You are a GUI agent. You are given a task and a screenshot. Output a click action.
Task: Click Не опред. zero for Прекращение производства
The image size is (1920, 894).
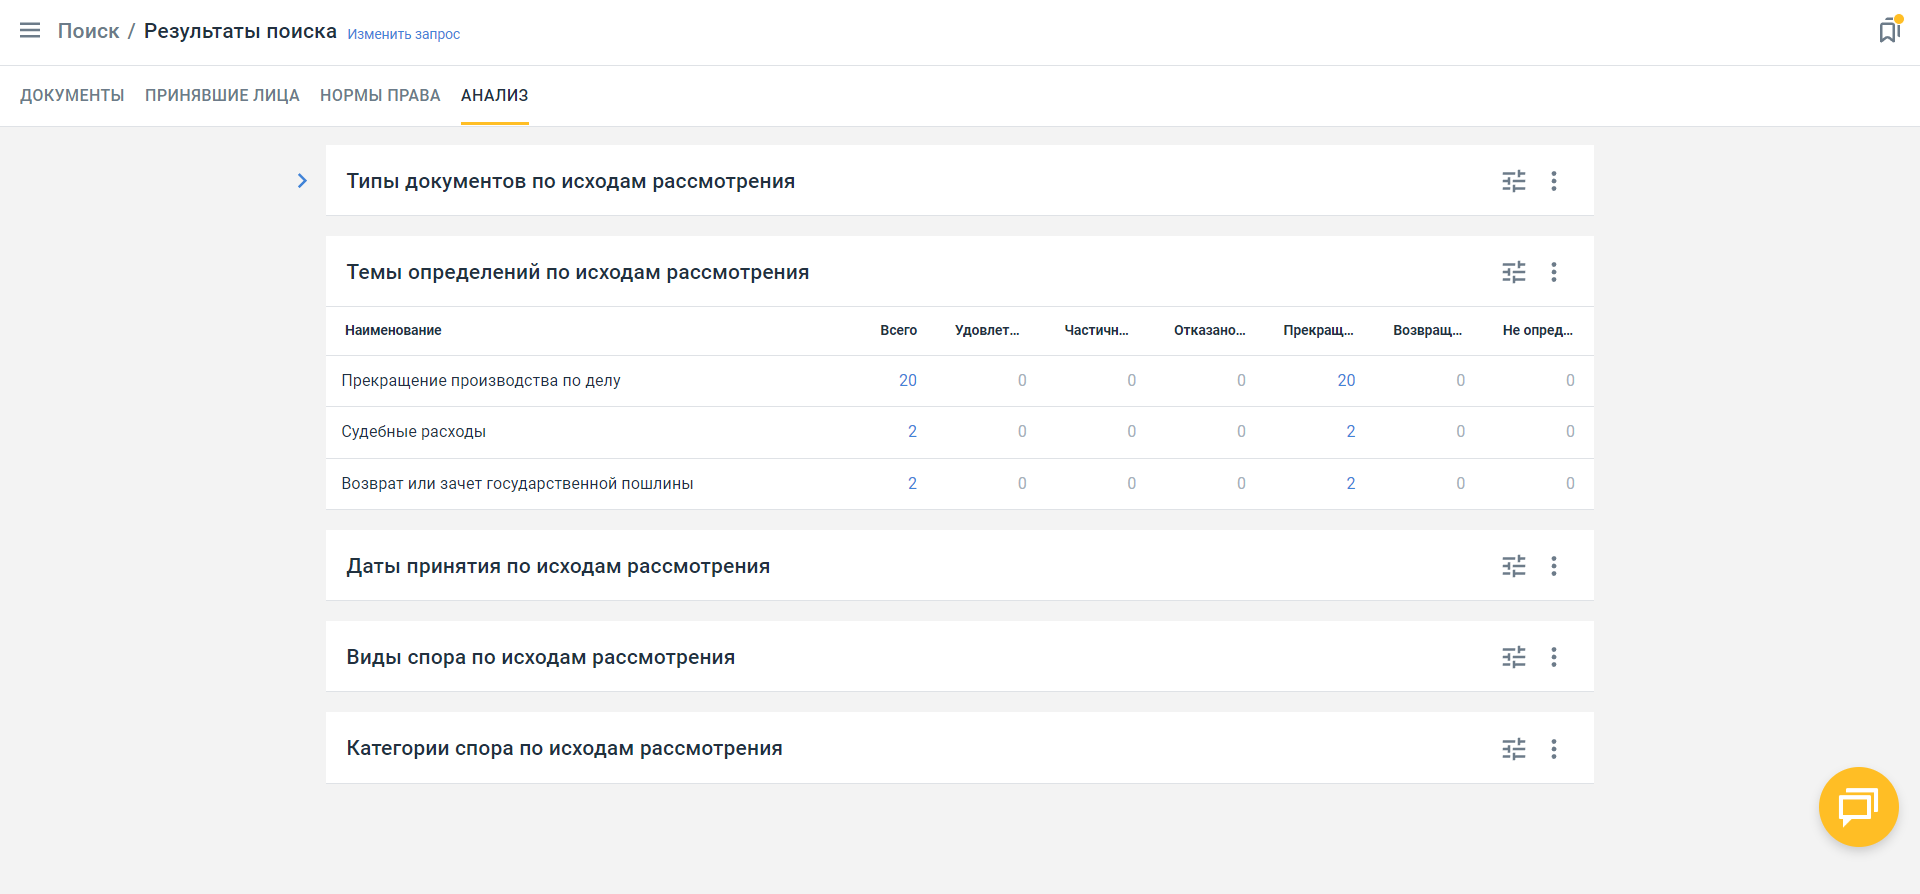click(x=1570, y=380)
